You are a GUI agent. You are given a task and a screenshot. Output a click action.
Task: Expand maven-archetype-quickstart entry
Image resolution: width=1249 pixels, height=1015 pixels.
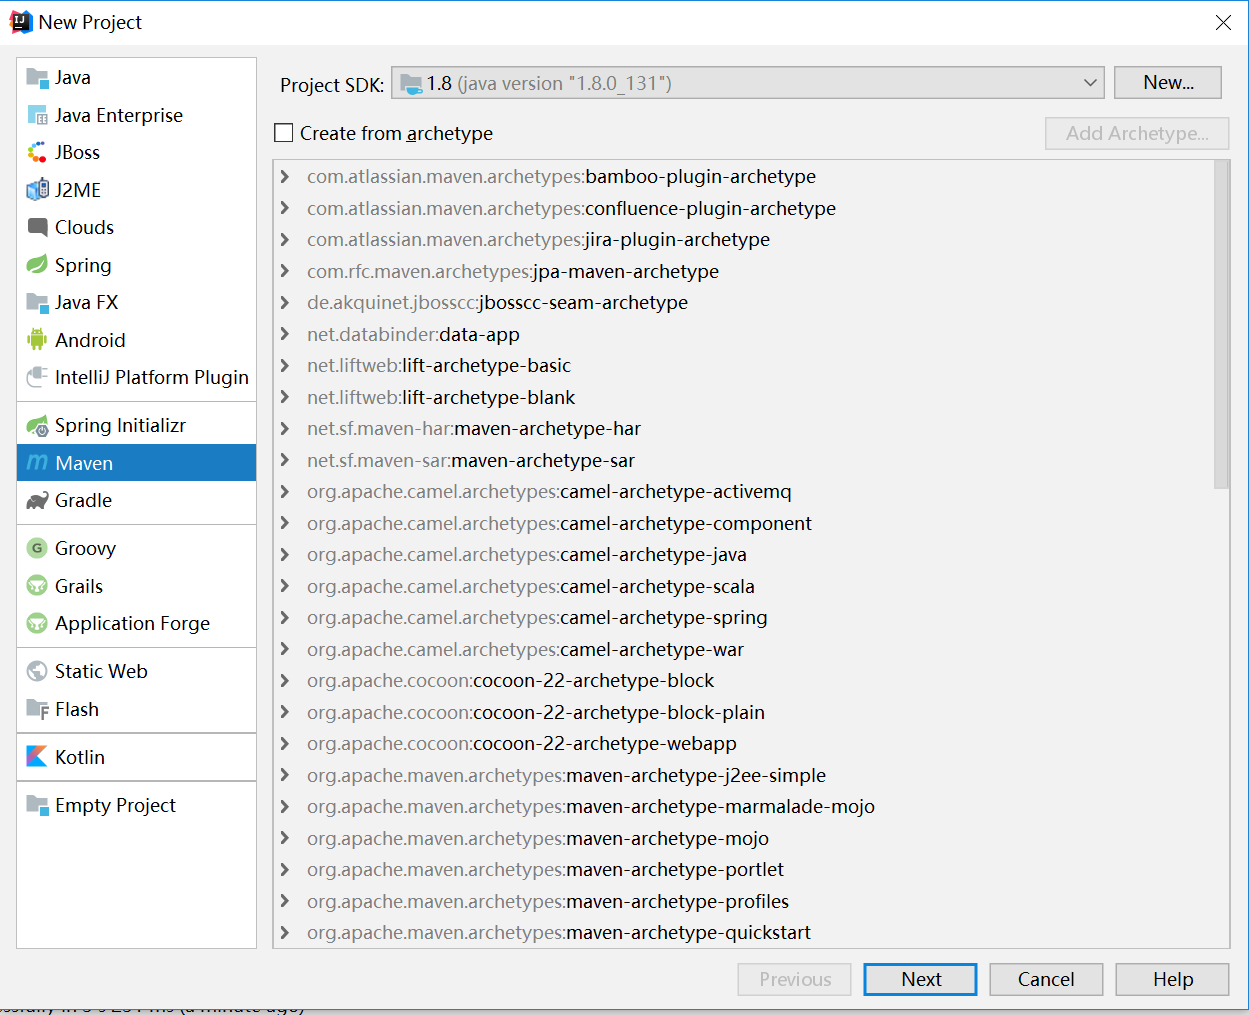(285, 933)
